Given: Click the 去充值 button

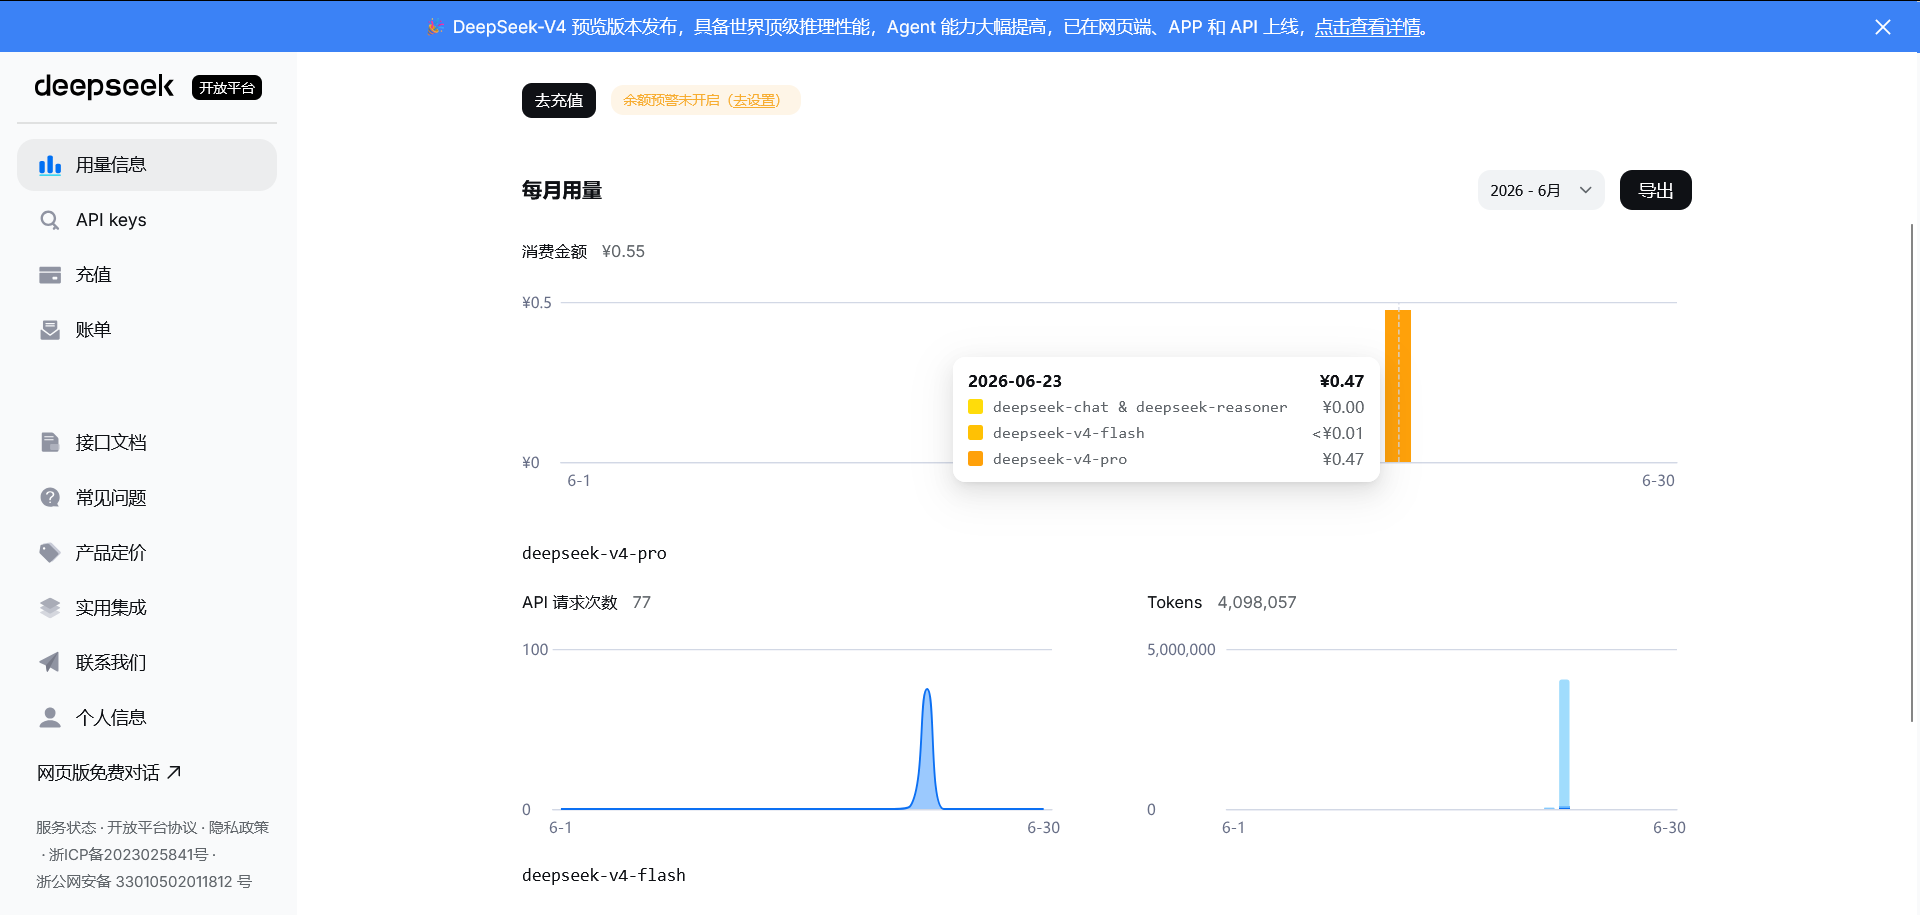Looking at the screenshot, I should tap(559, 100).
